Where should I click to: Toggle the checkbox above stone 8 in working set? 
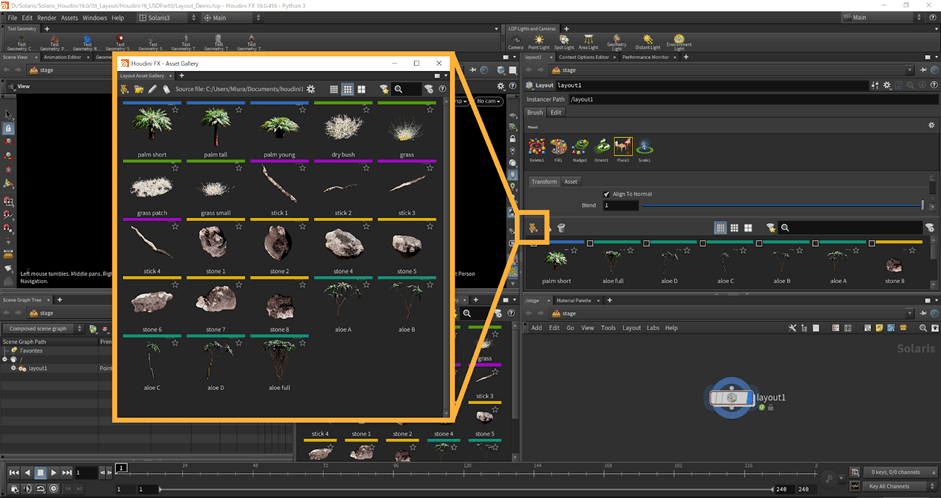pyautogui.click(x=871, y=243)
